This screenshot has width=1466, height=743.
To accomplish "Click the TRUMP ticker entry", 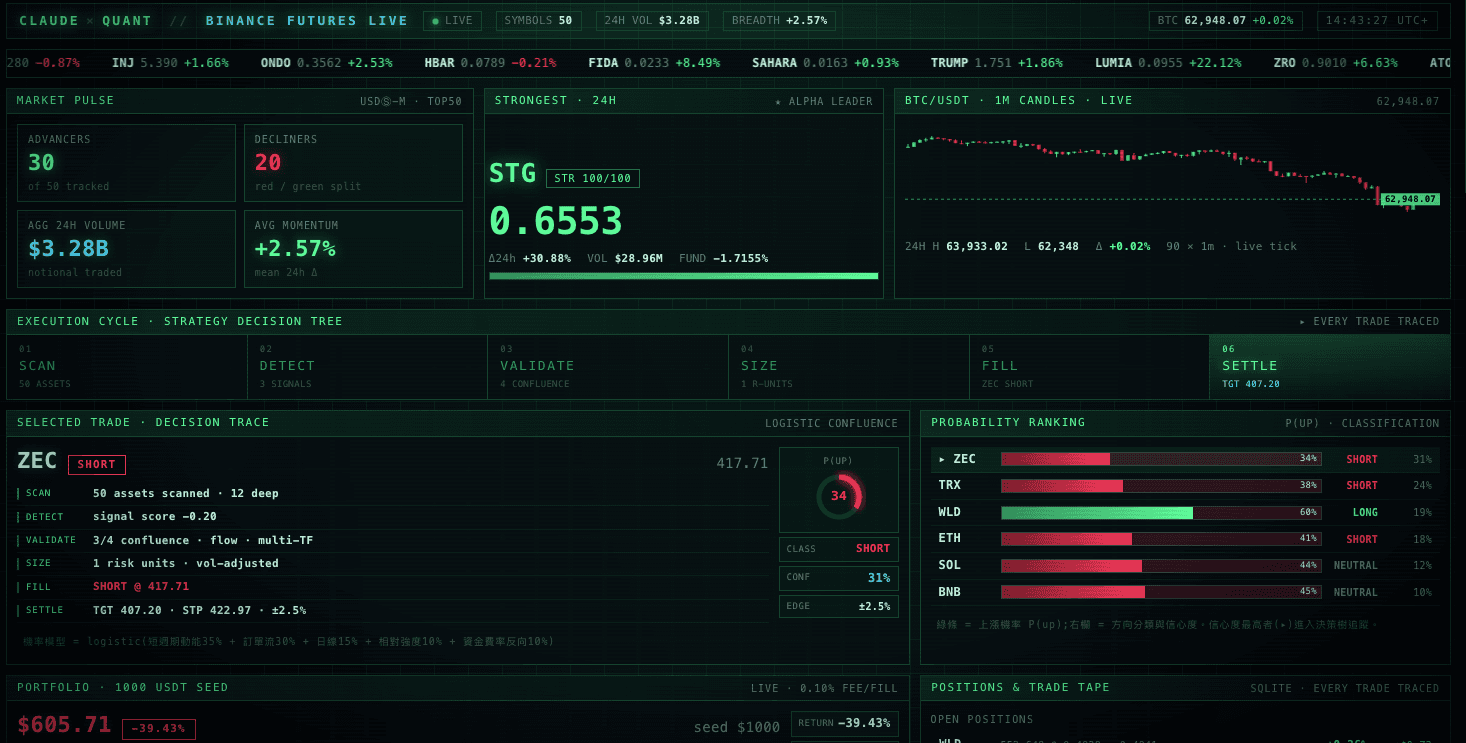I will coord(996,63).
